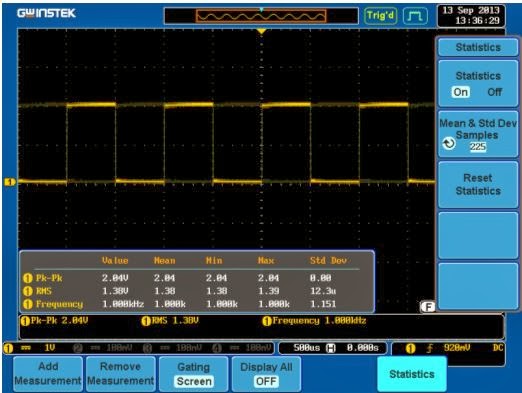Toggle Display All OFF

266,374
